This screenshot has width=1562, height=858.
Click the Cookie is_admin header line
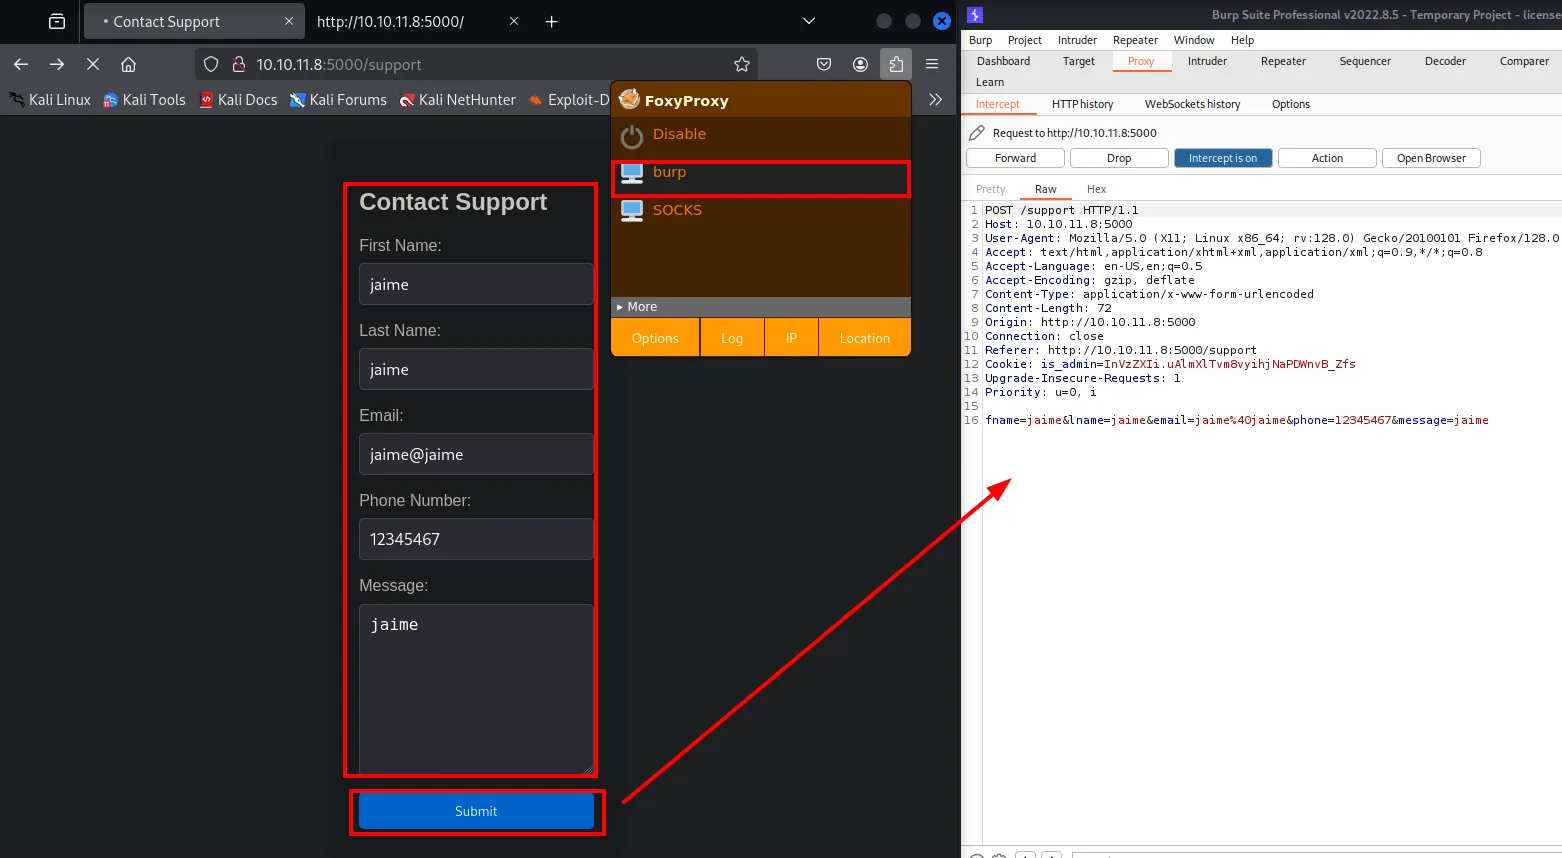click(x=1170, y=364)
